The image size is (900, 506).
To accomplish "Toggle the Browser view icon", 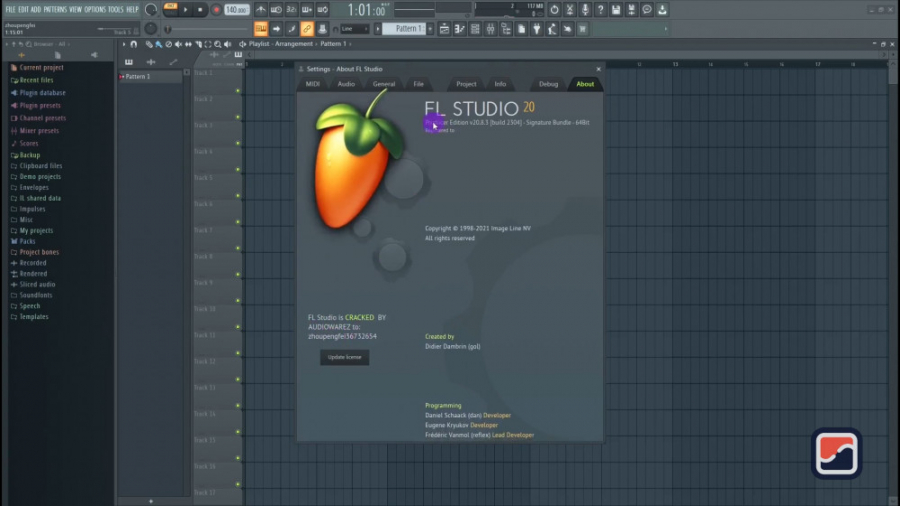I will point(506,29).
